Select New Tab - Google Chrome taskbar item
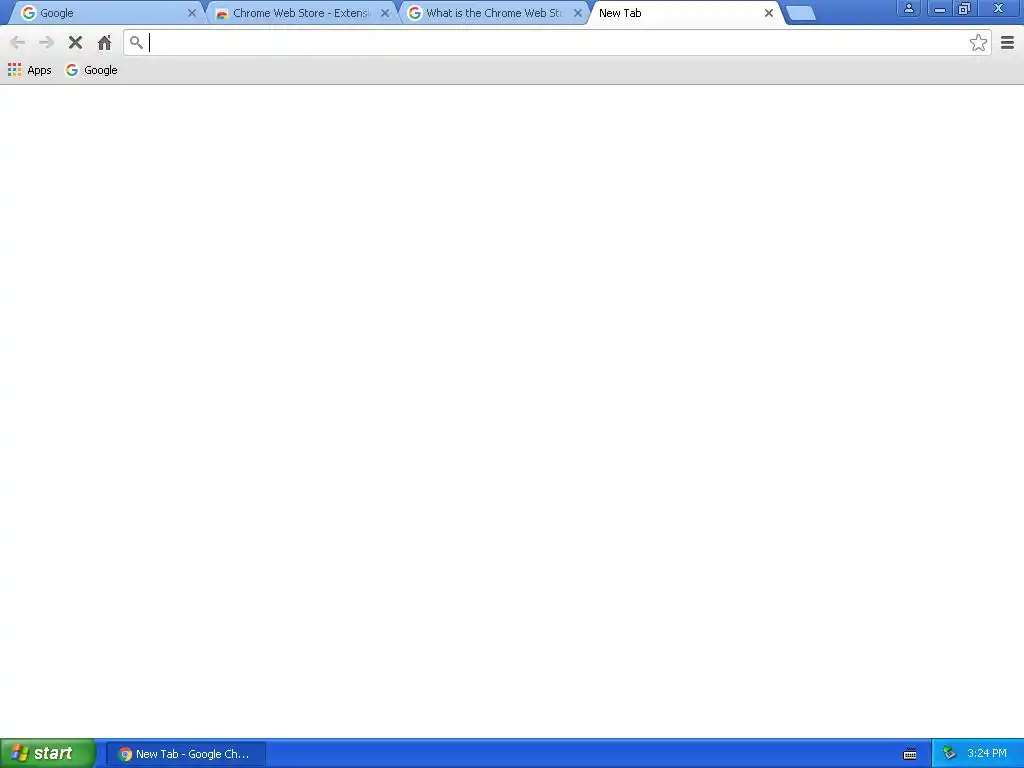 coord(185,754)
